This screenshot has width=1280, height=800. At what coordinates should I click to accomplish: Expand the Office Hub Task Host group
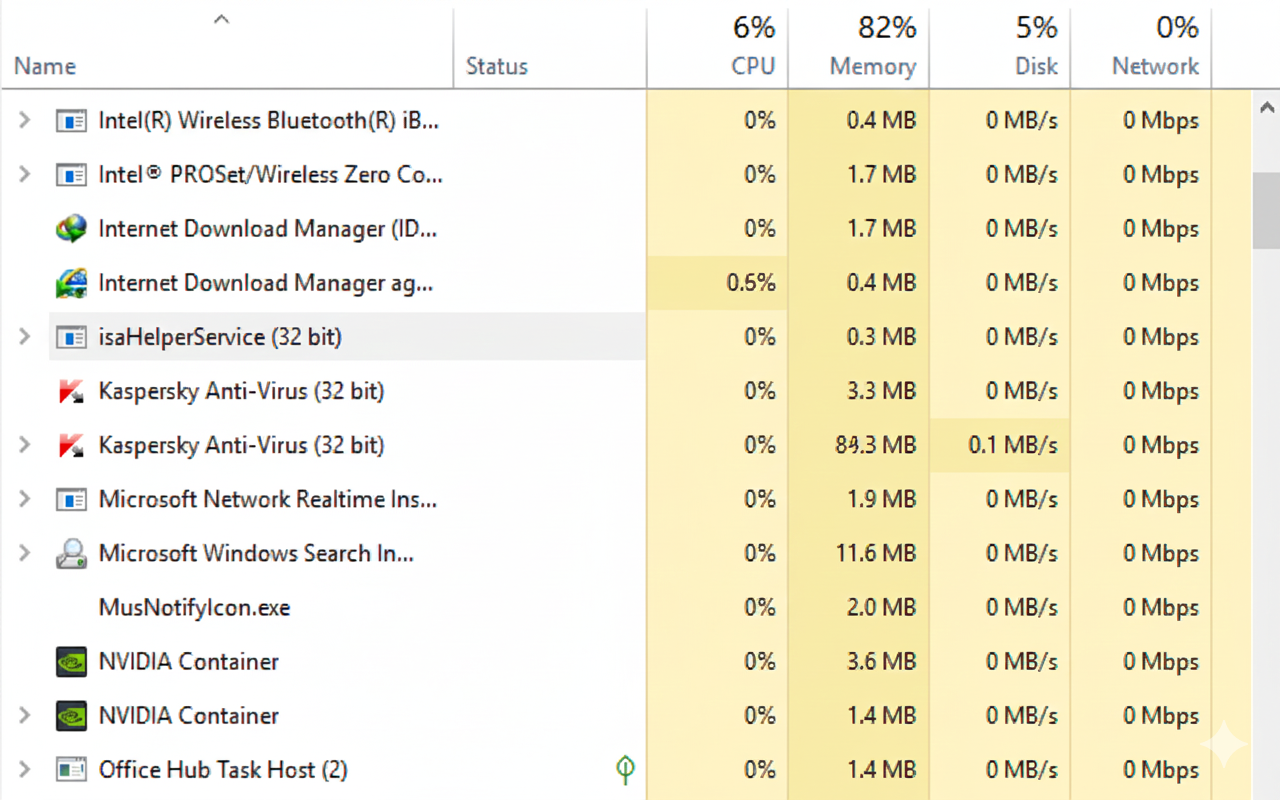pos(25,770)
